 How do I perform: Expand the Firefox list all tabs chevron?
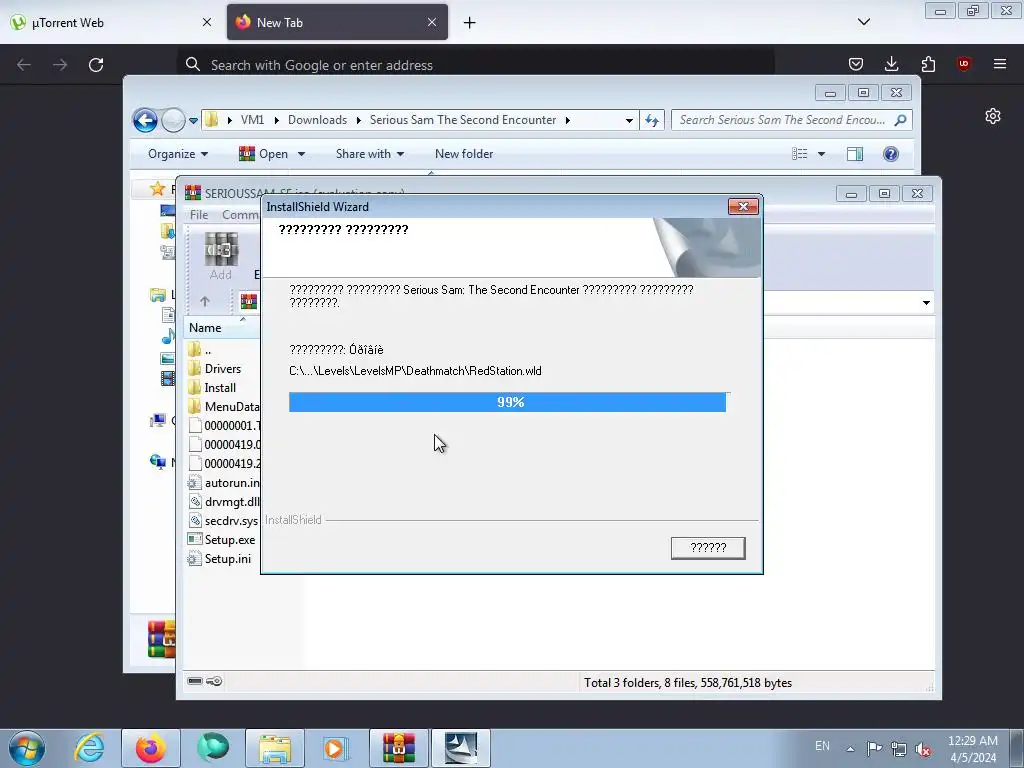864,22
